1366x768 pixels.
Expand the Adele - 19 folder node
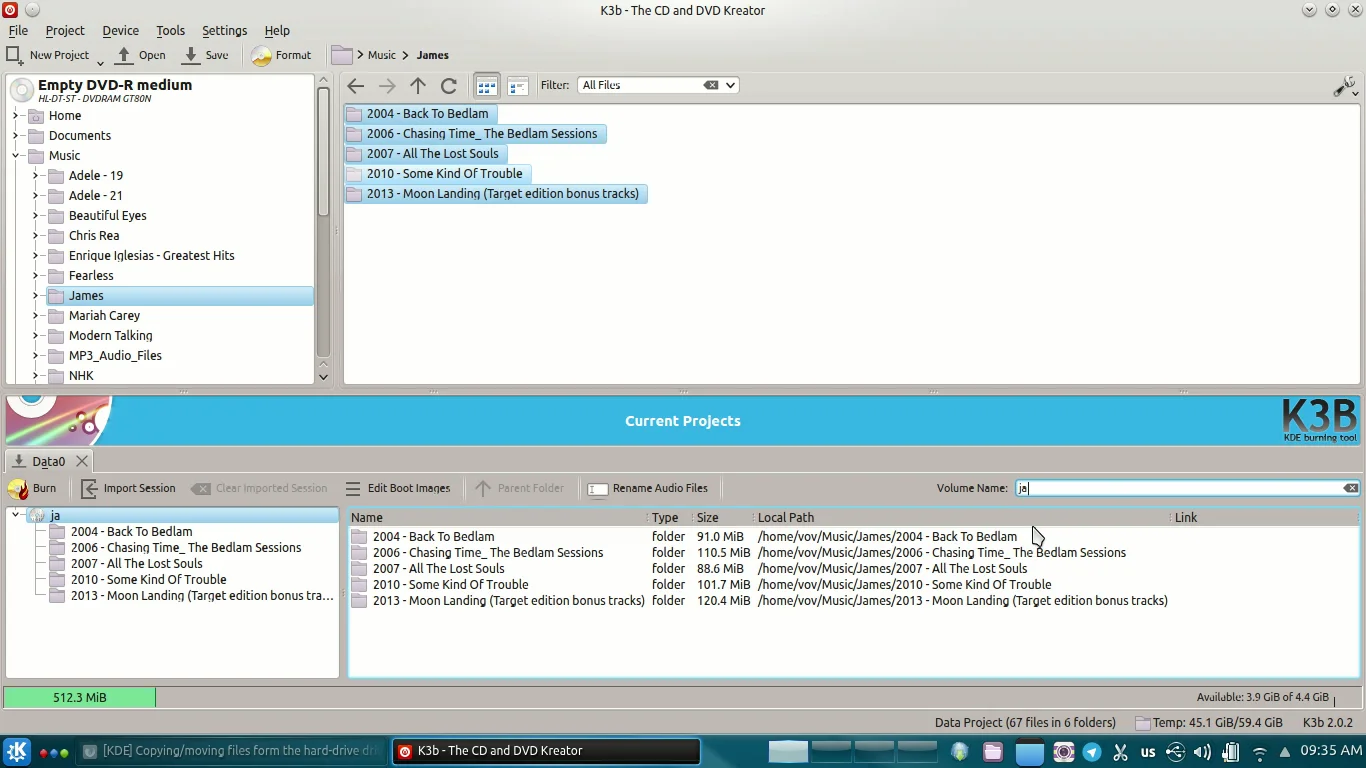coord(35,175)
